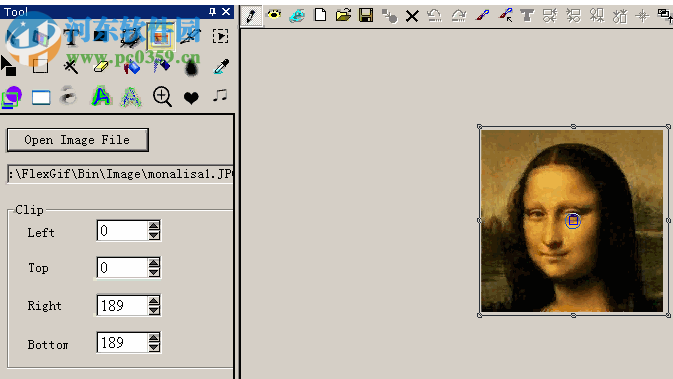Click the paintbrush with cursor icon

[x=506, y=16]
